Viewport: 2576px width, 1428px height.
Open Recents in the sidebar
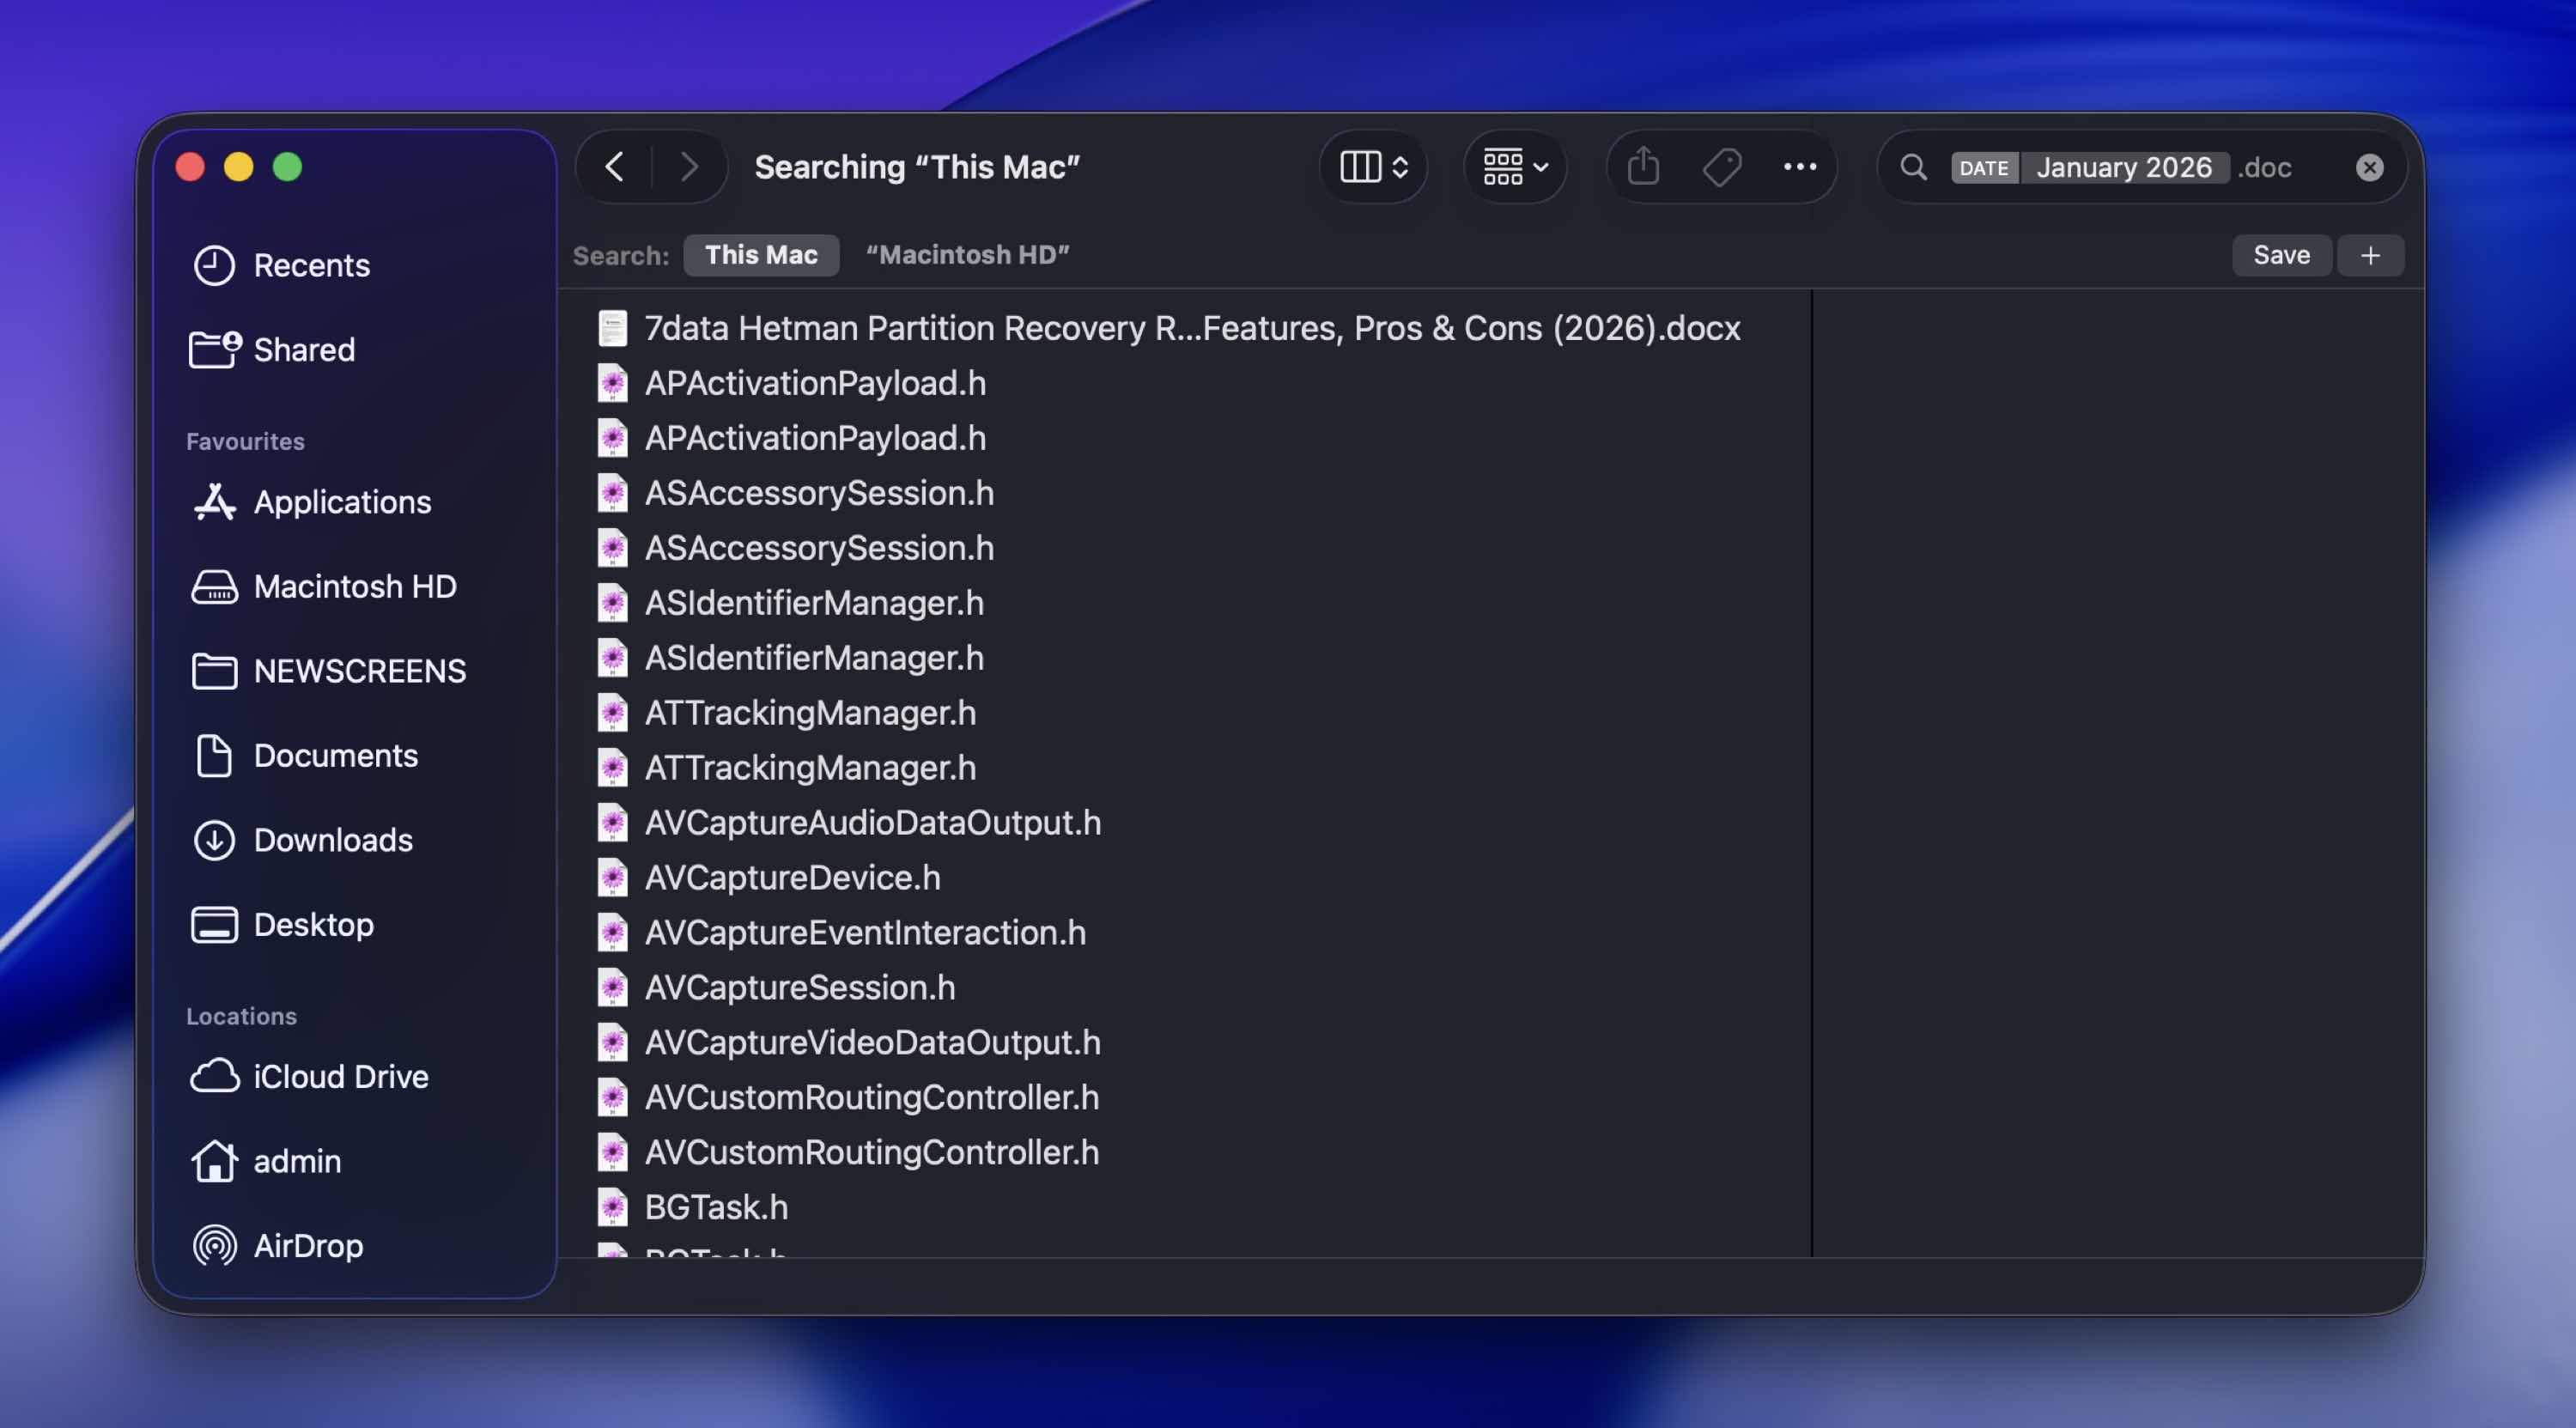tap(312, 265)
